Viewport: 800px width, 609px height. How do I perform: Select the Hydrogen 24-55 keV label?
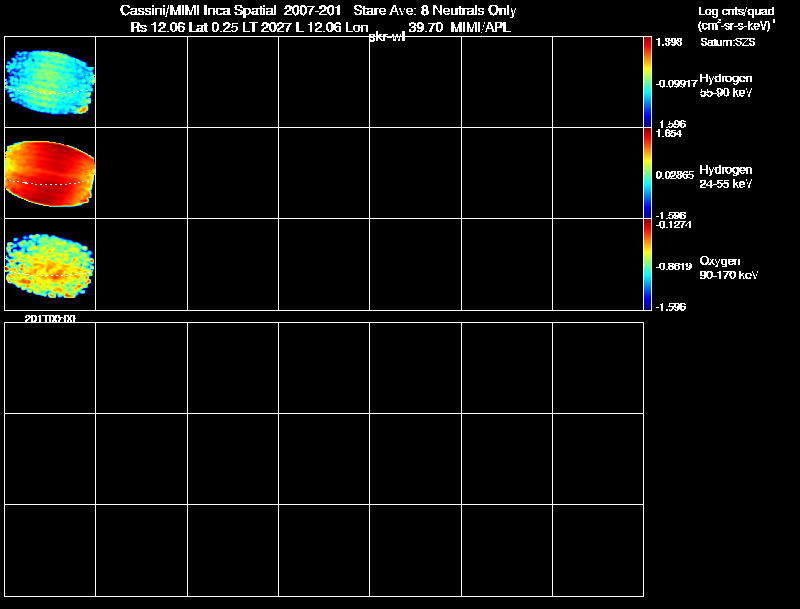(726, 176)
